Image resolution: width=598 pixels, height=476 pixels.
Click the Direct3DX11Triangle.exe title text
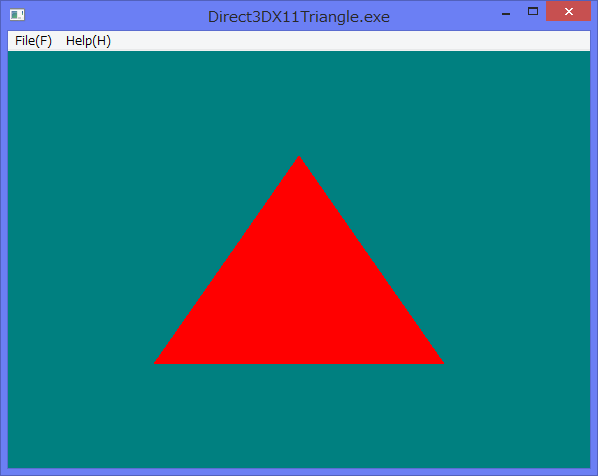[299, 17]
